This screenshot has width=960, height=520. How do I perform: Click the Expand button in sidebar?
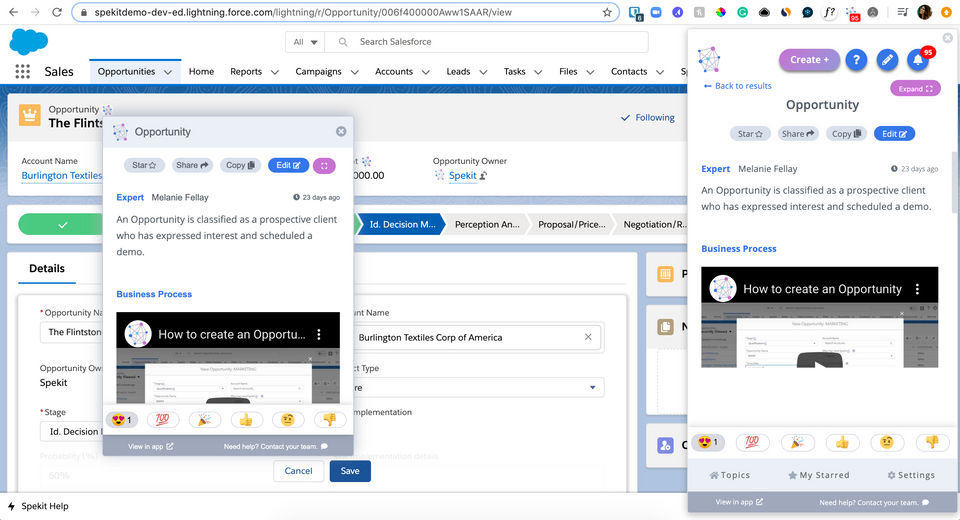tap(915, 89)
